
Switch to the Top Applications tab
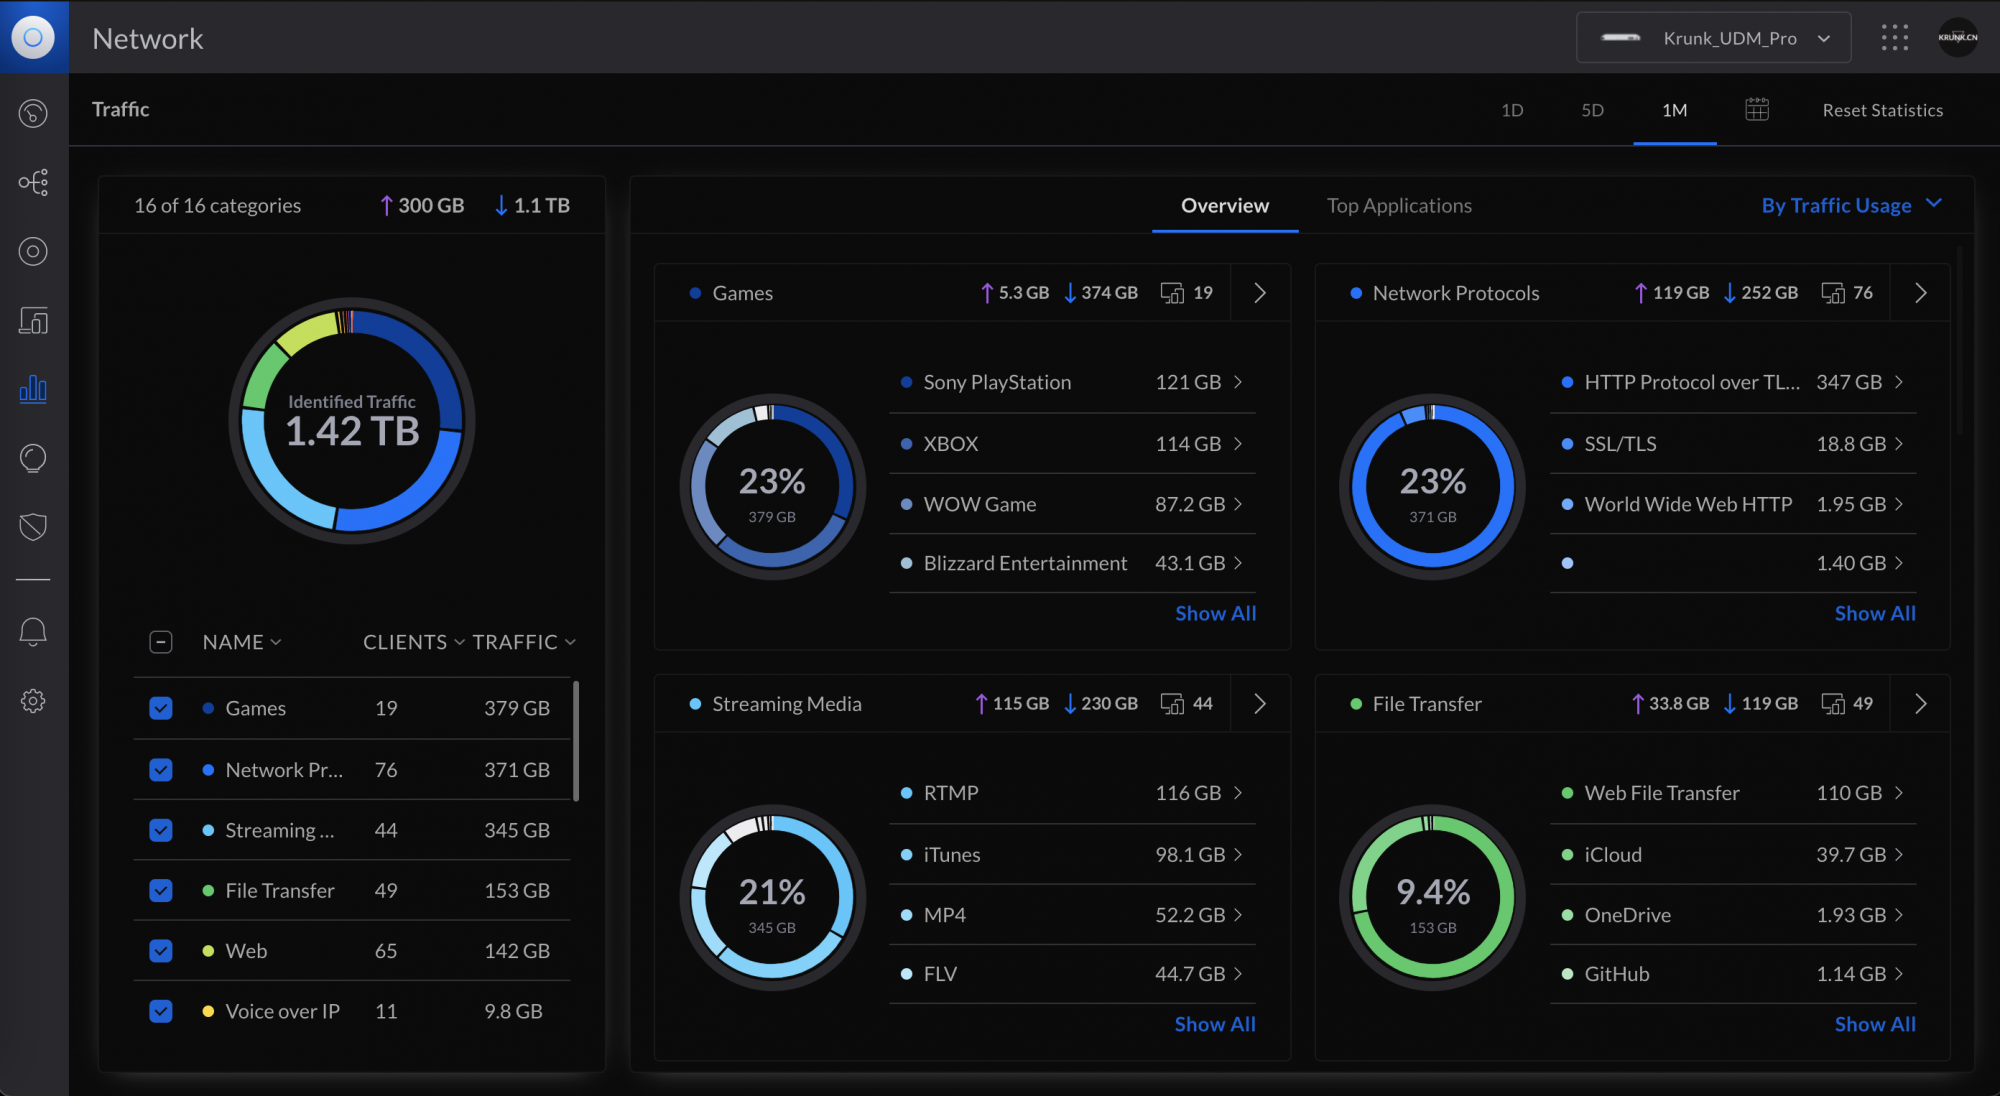click(1398, 205)
